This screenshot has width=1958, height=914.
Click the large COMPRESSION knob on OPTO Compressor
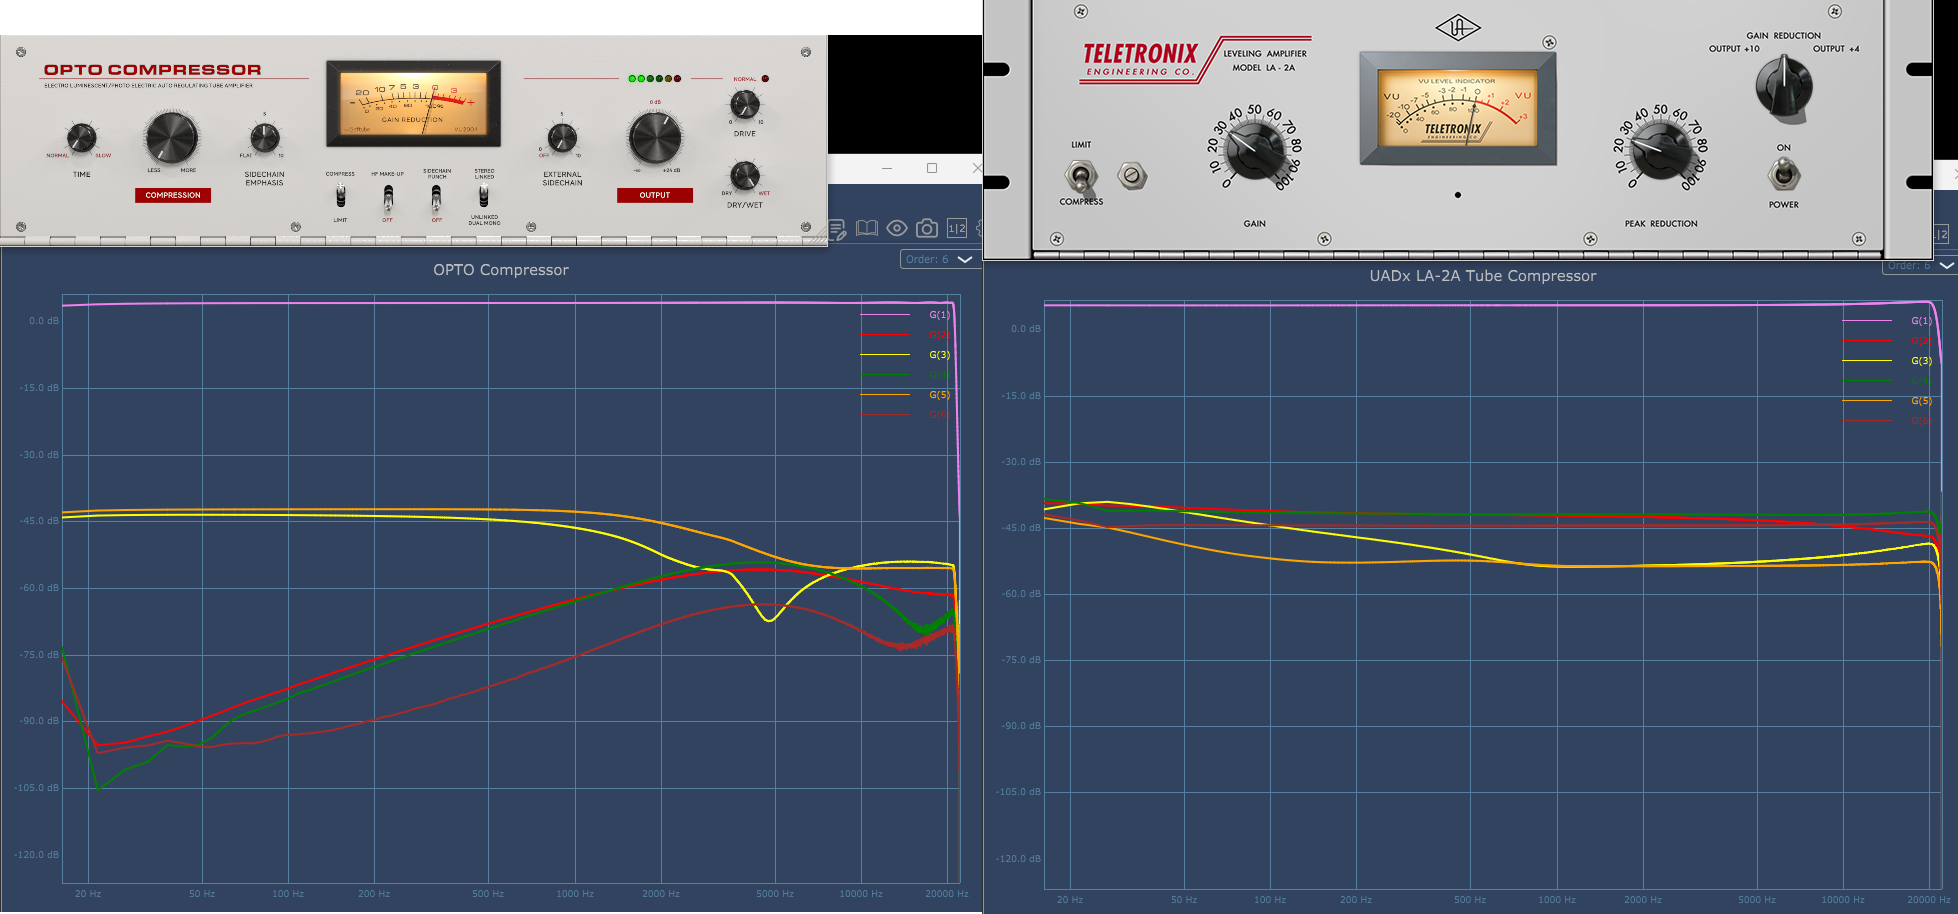(x=172, y=138)
